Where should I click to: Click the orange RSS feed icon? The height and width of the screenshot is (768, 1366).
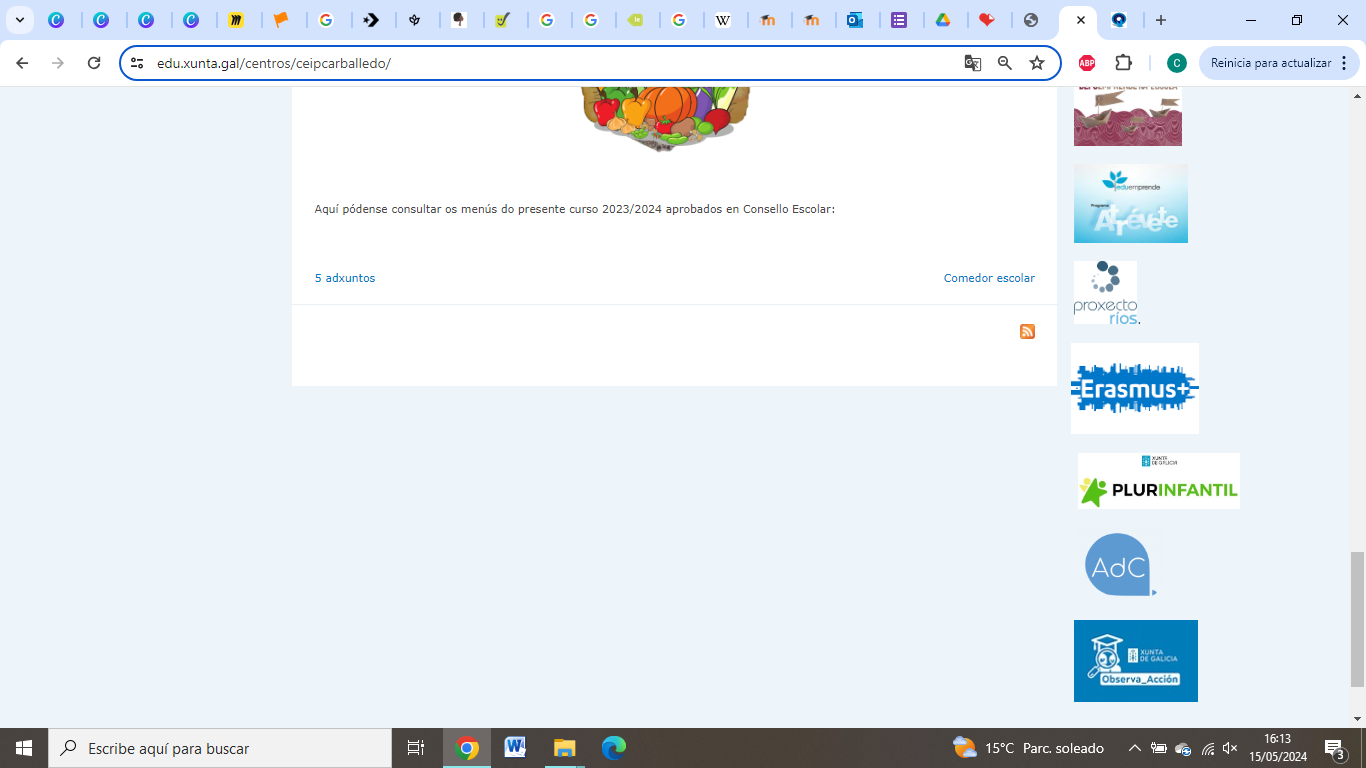(1027, 332)
